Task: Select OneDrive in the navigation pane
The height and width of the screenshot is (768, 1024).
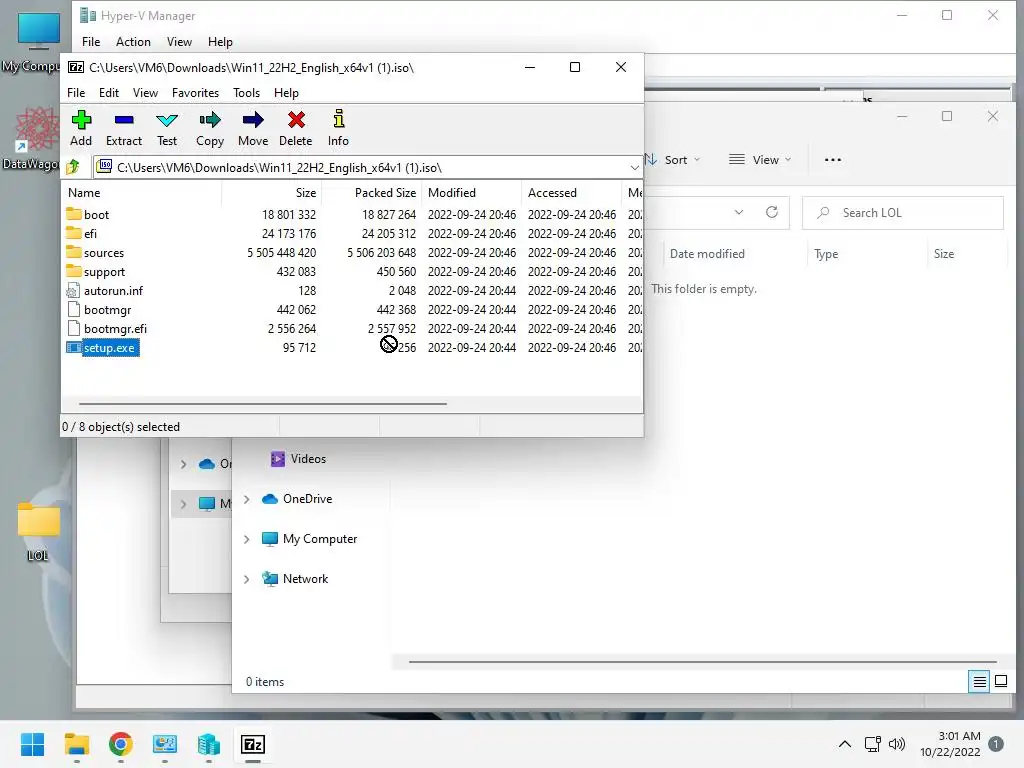Action: pyautogui.click(x=297, y=499)
